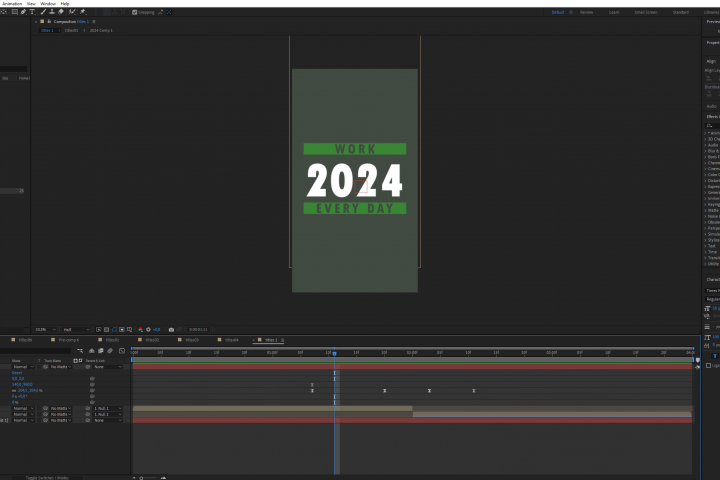Take a snapshot with the camera icon
720x480 pixels.
pyautogui.click(x=171, y=329)
